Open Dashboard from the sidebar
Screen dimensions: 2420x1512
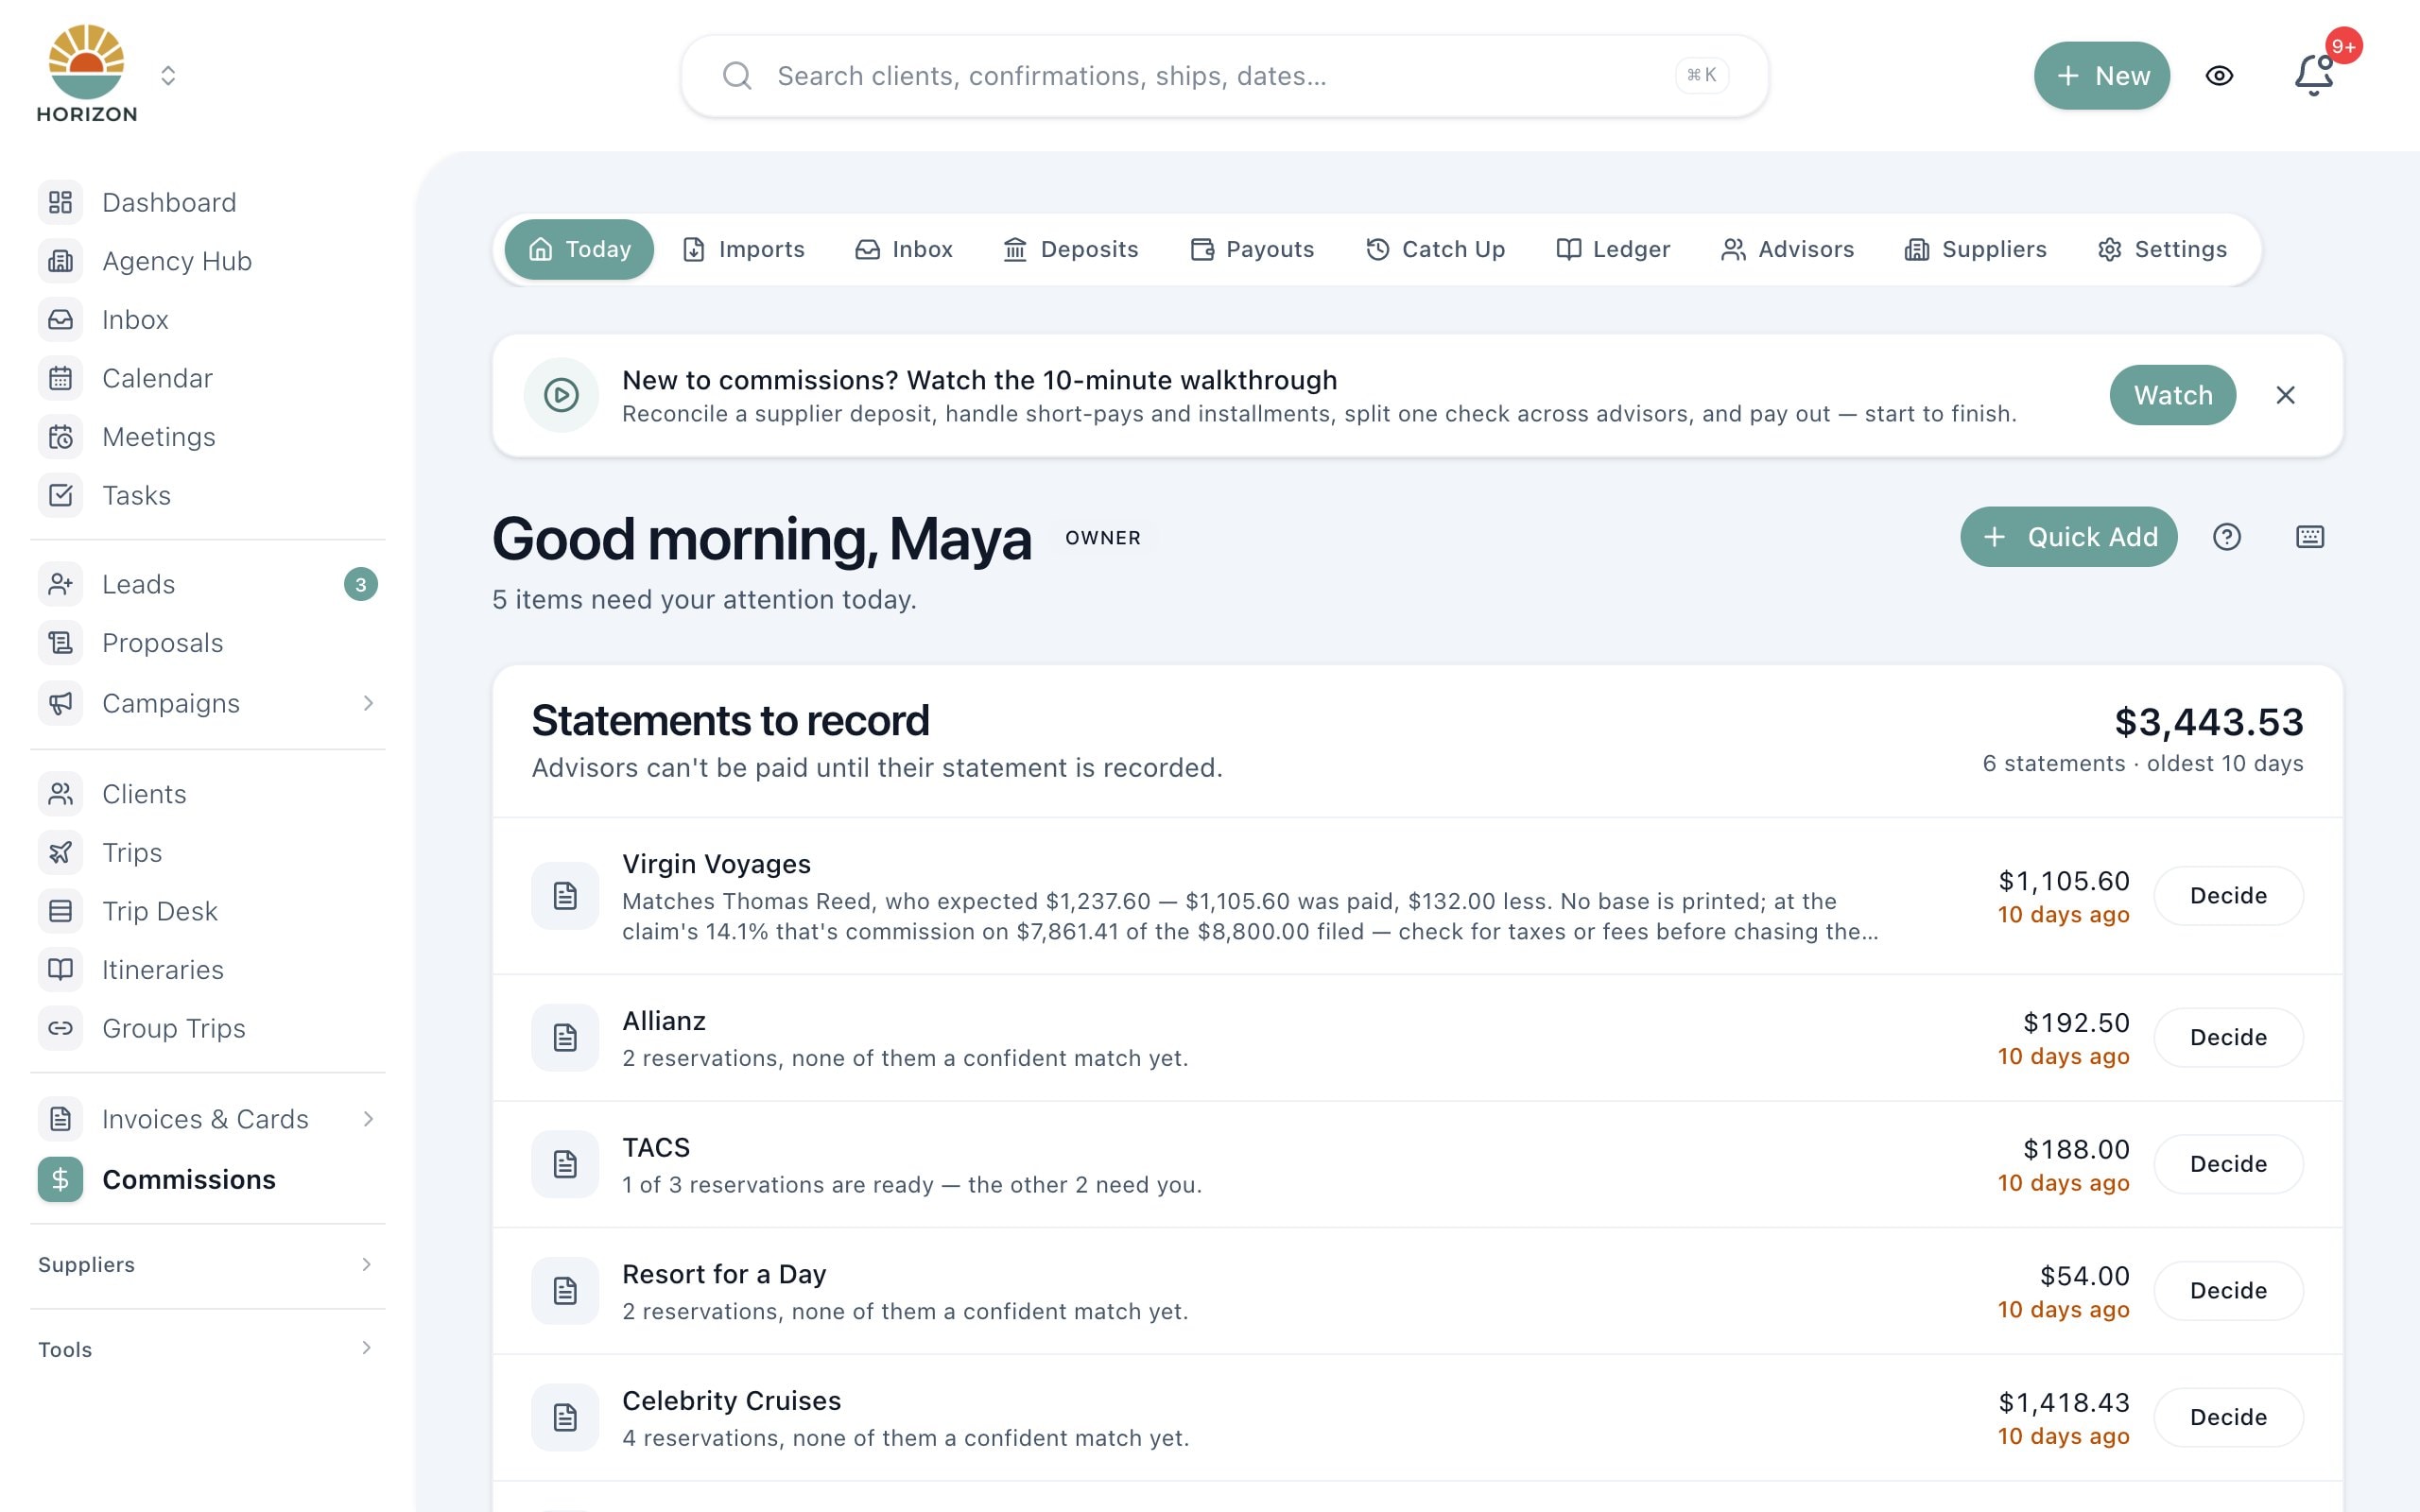click(x=208, y=202)
